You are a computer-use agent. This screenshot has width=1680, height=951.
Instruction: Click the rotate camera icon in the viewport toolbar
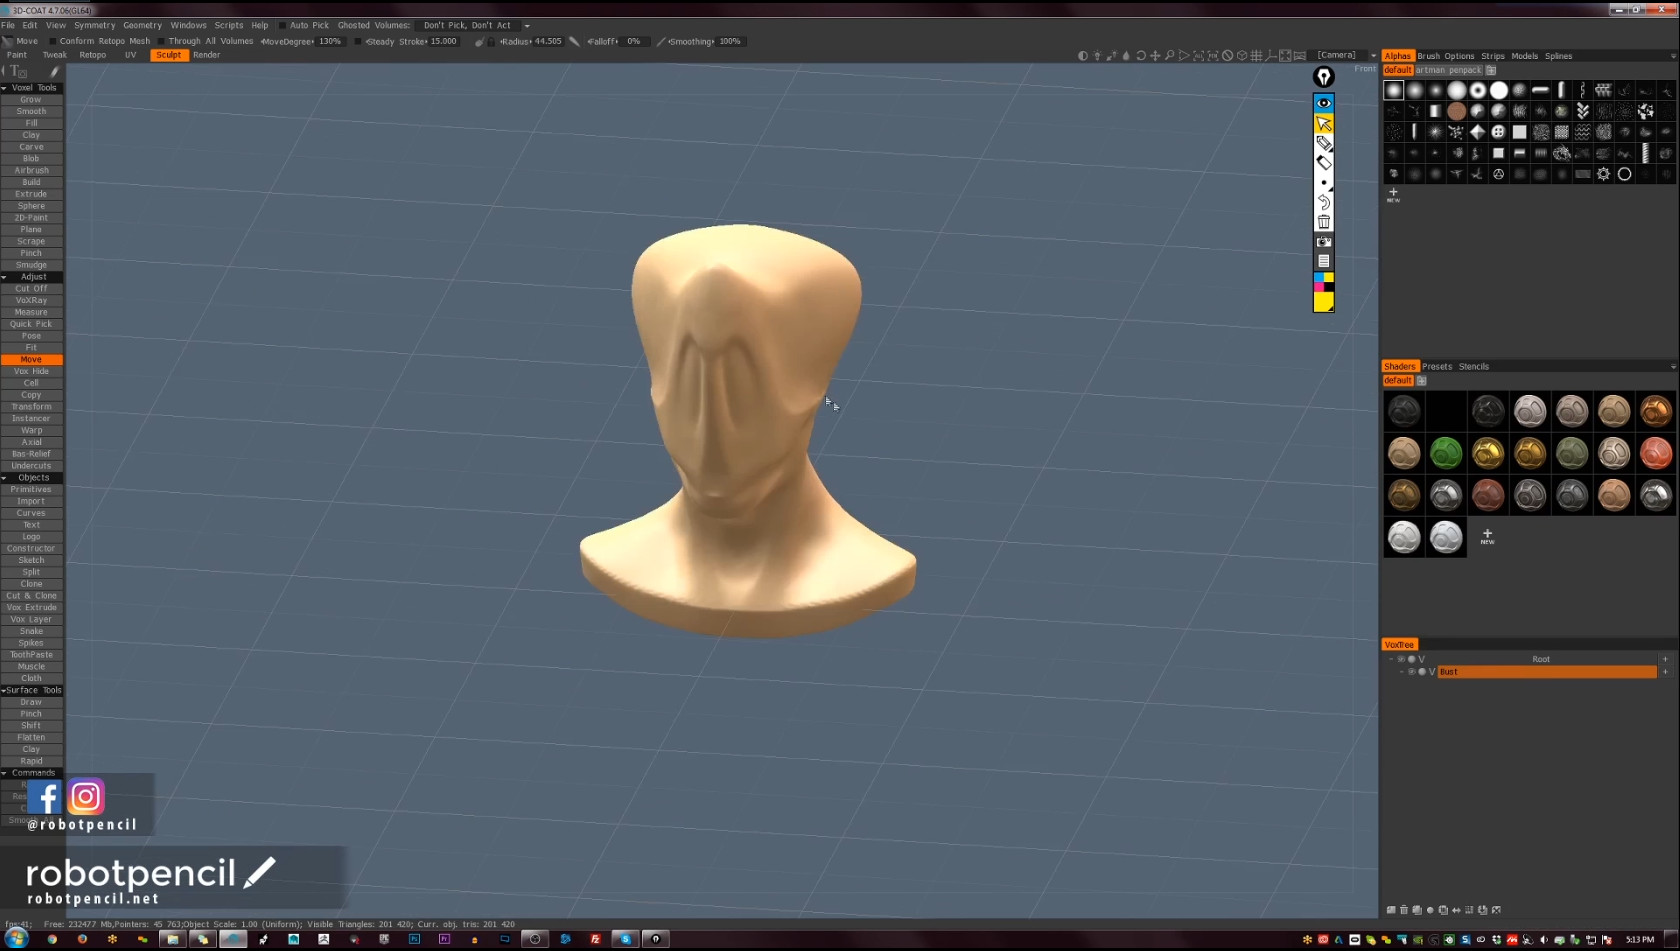(x=1140, y=56)
